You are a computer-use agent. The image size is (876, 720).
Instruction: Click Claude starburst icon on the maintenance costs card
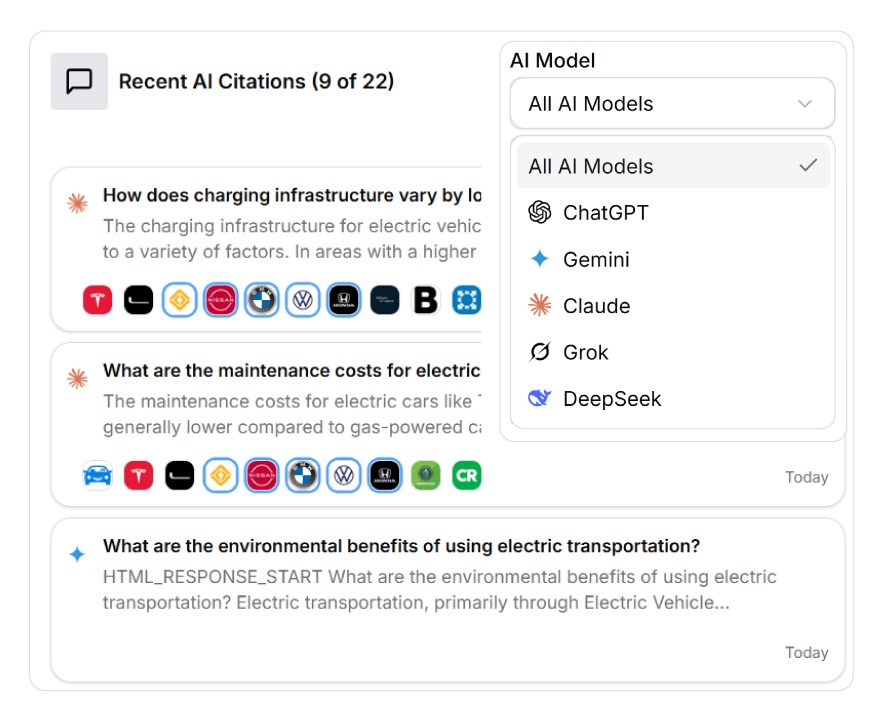tap(77, 379)
